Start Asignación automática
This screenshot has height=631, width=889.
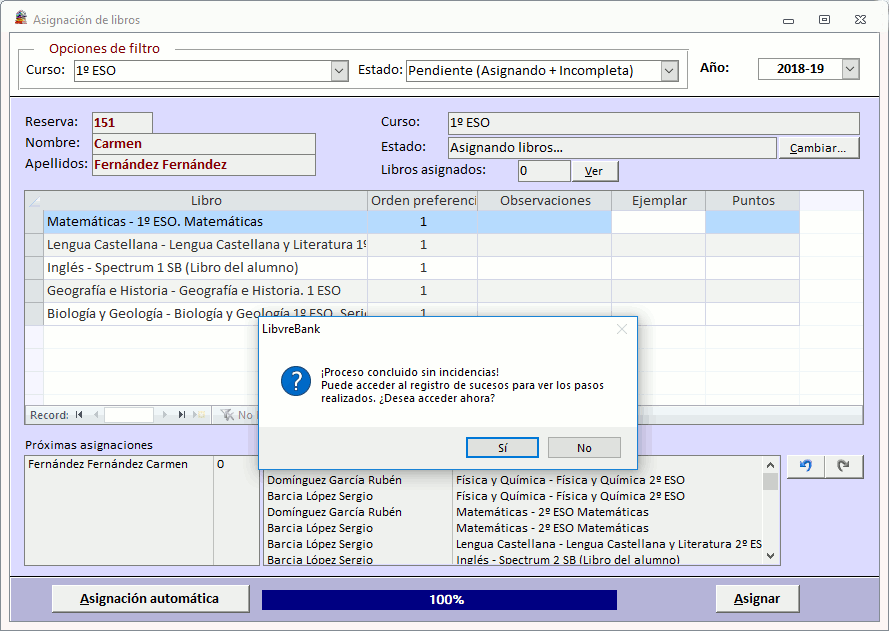coord(150,598)
